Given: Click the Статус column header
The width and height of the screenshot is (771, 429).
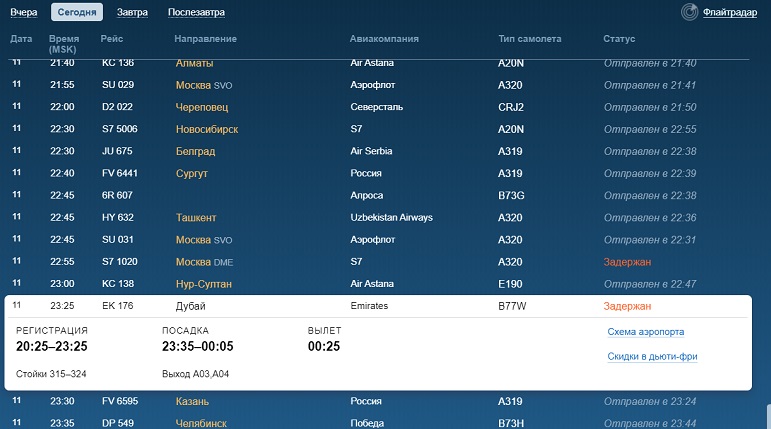Looking at the screenshot, I should pos(619,39).
